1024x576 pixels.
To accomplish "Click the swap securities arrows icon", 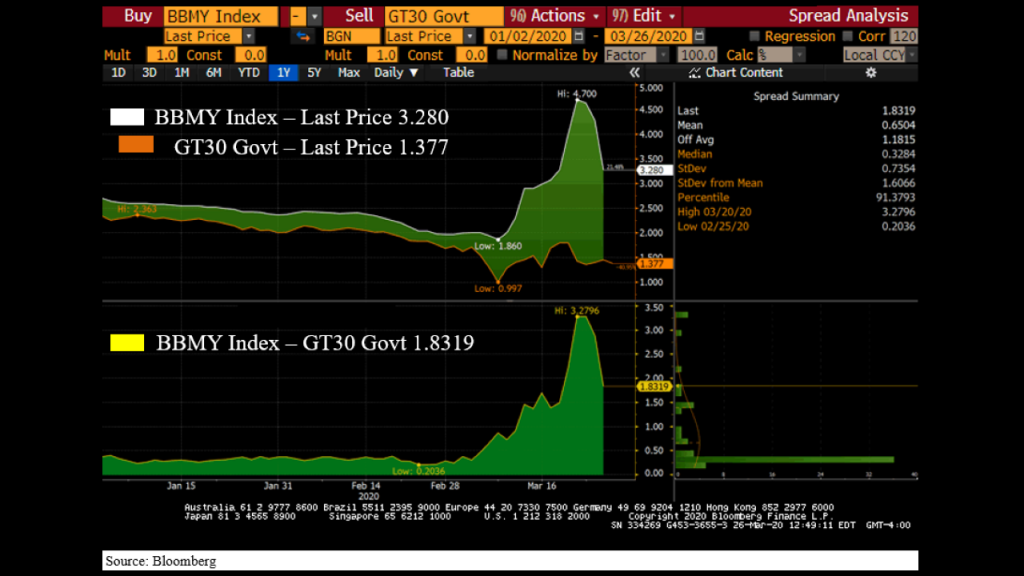I will click(303, 36).
